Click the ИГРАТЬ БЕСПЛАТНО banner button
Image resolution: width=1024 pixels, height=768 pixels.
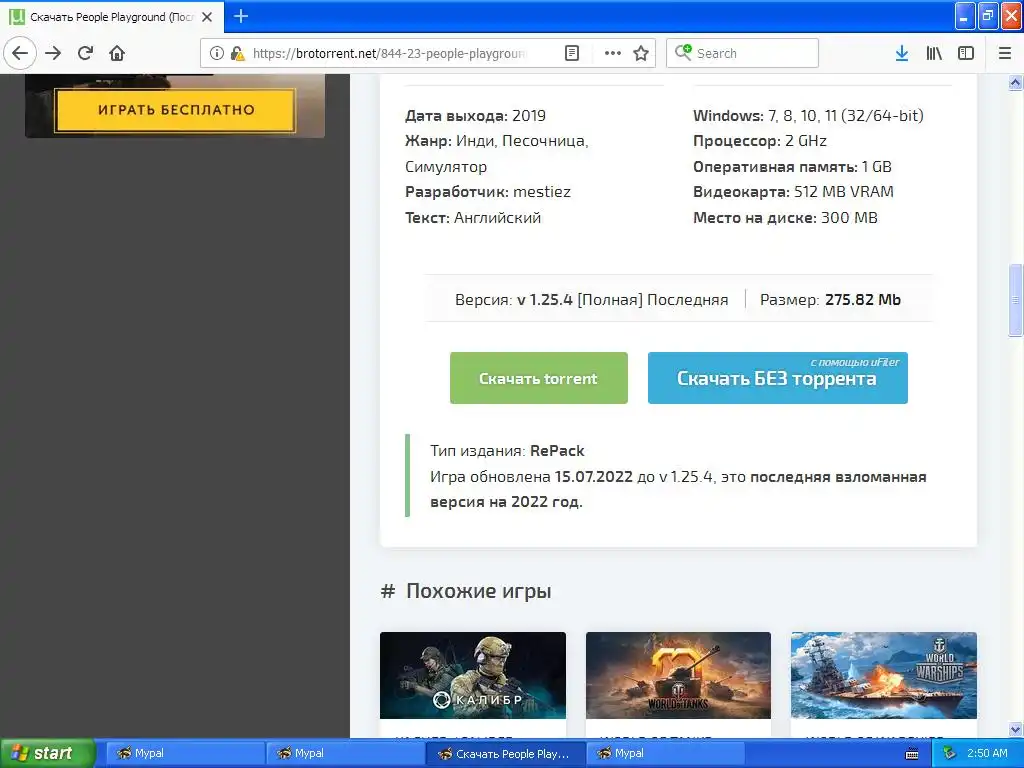175,110
